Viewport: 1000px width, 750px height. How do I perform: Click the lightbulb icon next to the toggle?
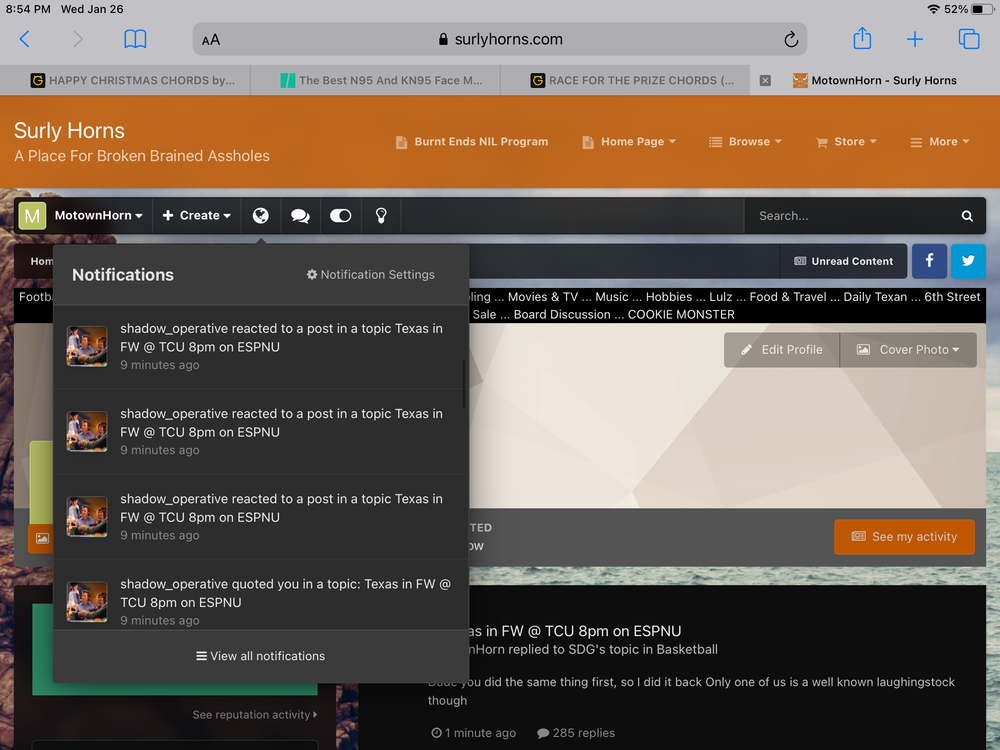(380, 215)
